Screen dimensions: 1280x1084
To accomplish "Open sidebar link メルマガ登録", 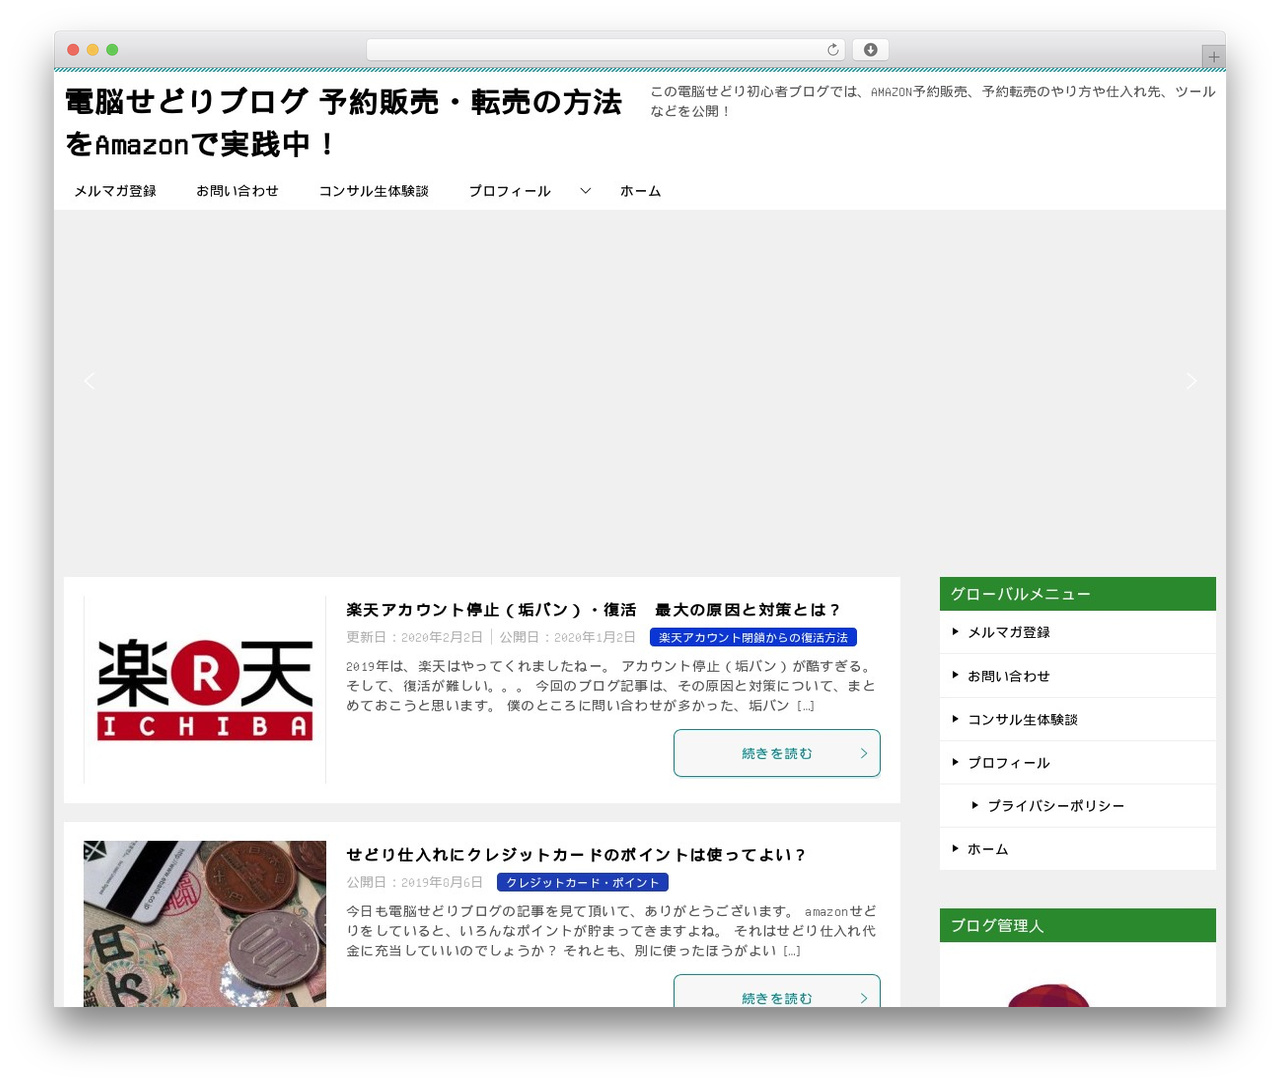I will 1009,632.
